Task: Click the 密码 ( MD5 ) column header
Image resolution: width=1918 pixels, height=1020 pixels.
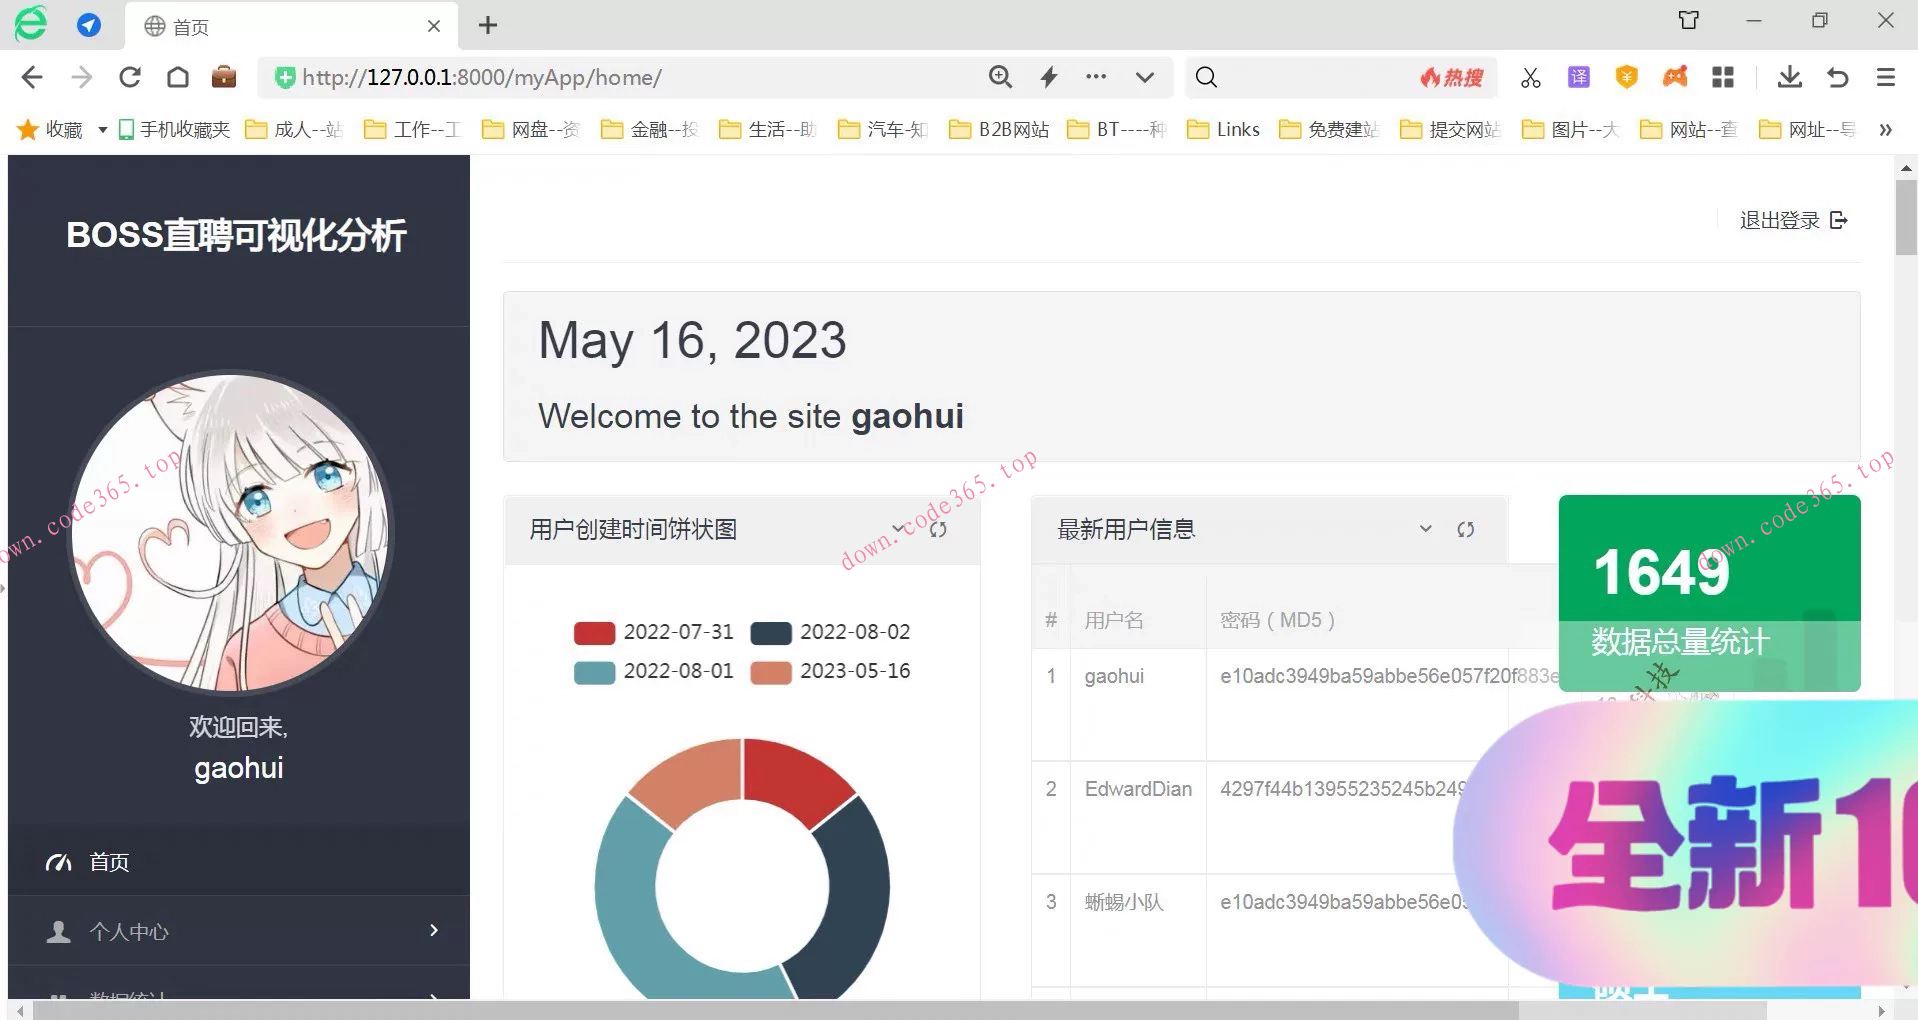Action: [1278, 620]
